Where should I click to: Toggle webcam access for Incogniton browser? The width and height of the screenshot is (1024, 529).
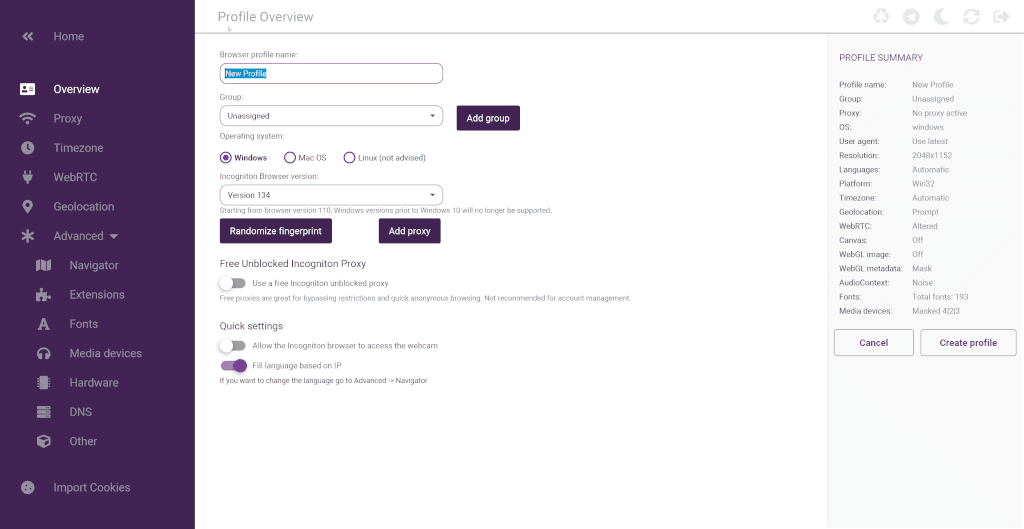pyautogui.click(x=233, y=346)
